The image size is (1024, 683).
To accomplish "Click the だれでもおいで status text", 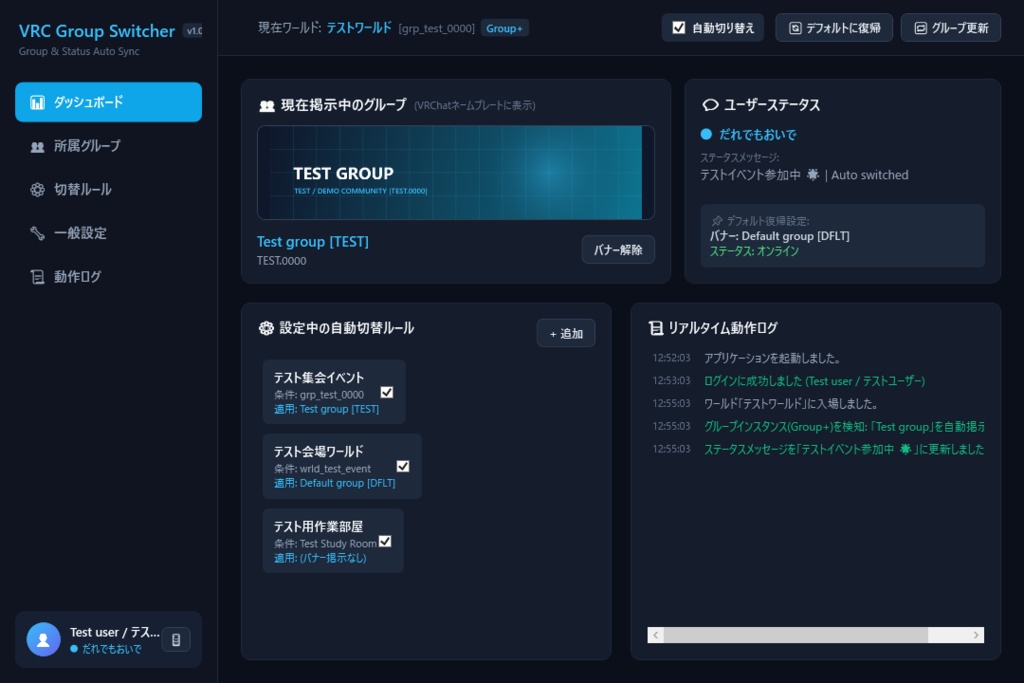I will click(x=758, y=135).
